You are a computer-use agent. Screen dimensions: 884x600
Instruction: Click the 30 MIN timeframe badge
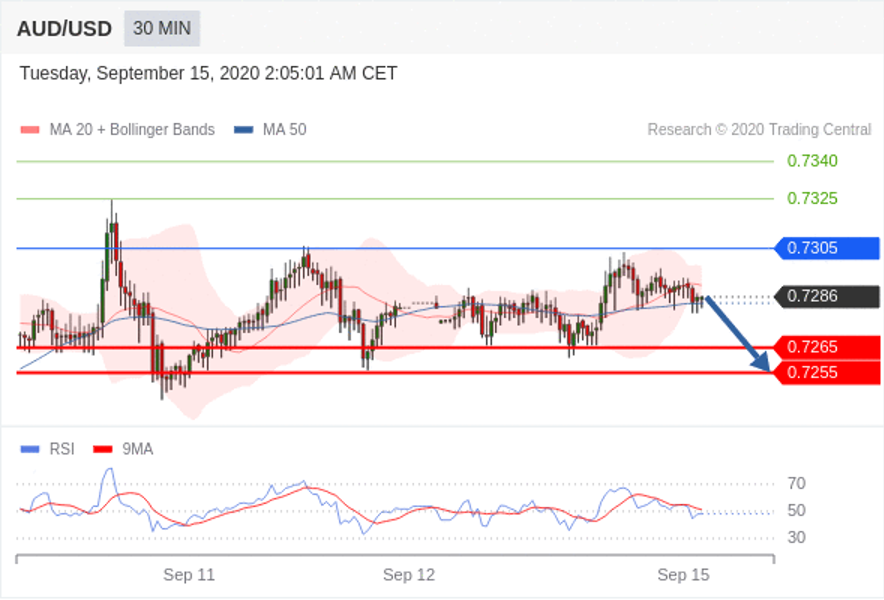(x=162, y=28)
